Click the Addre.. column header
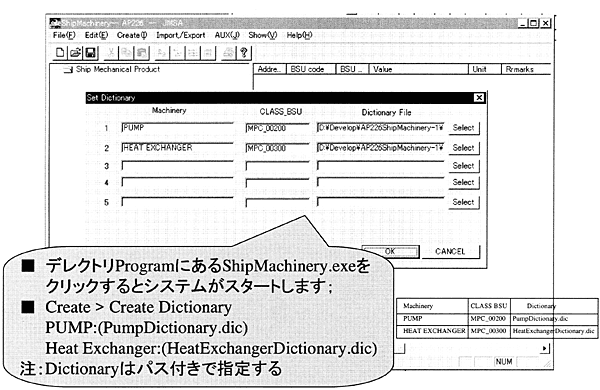The width and height of the screenshot is (600, 390). coord(270,69)
